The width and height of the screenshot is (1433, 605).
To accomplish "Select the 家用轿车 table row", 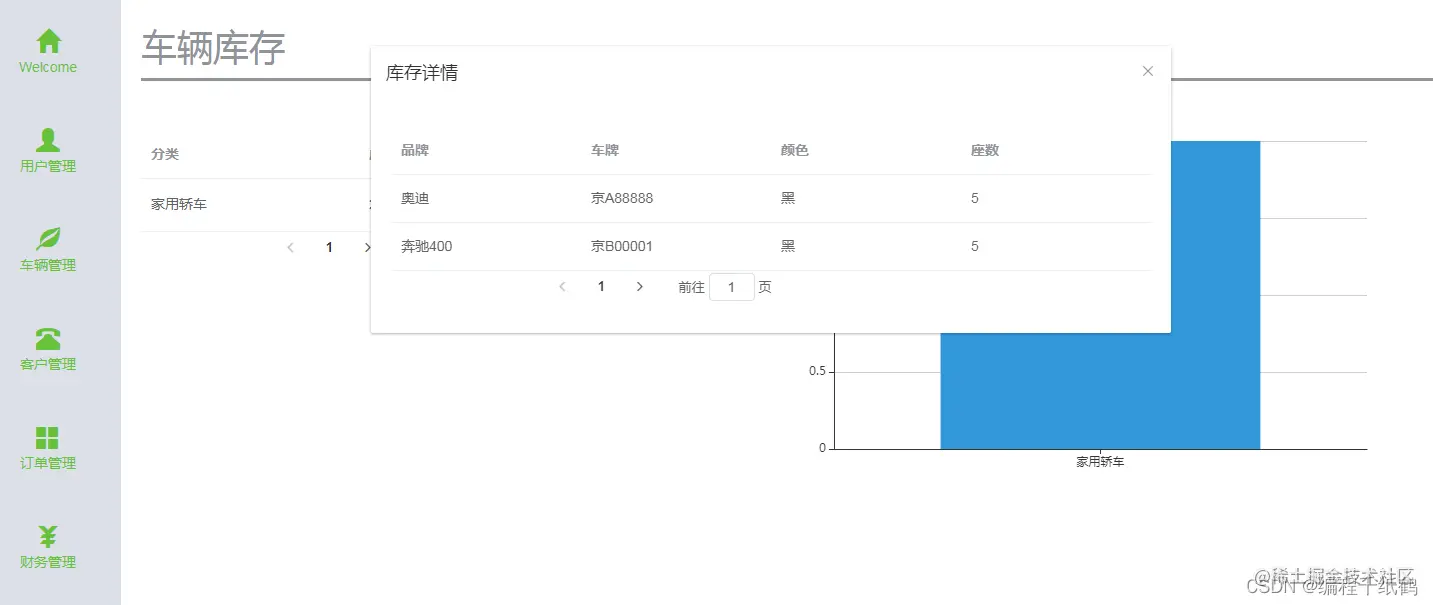I will tap(256, 204).
